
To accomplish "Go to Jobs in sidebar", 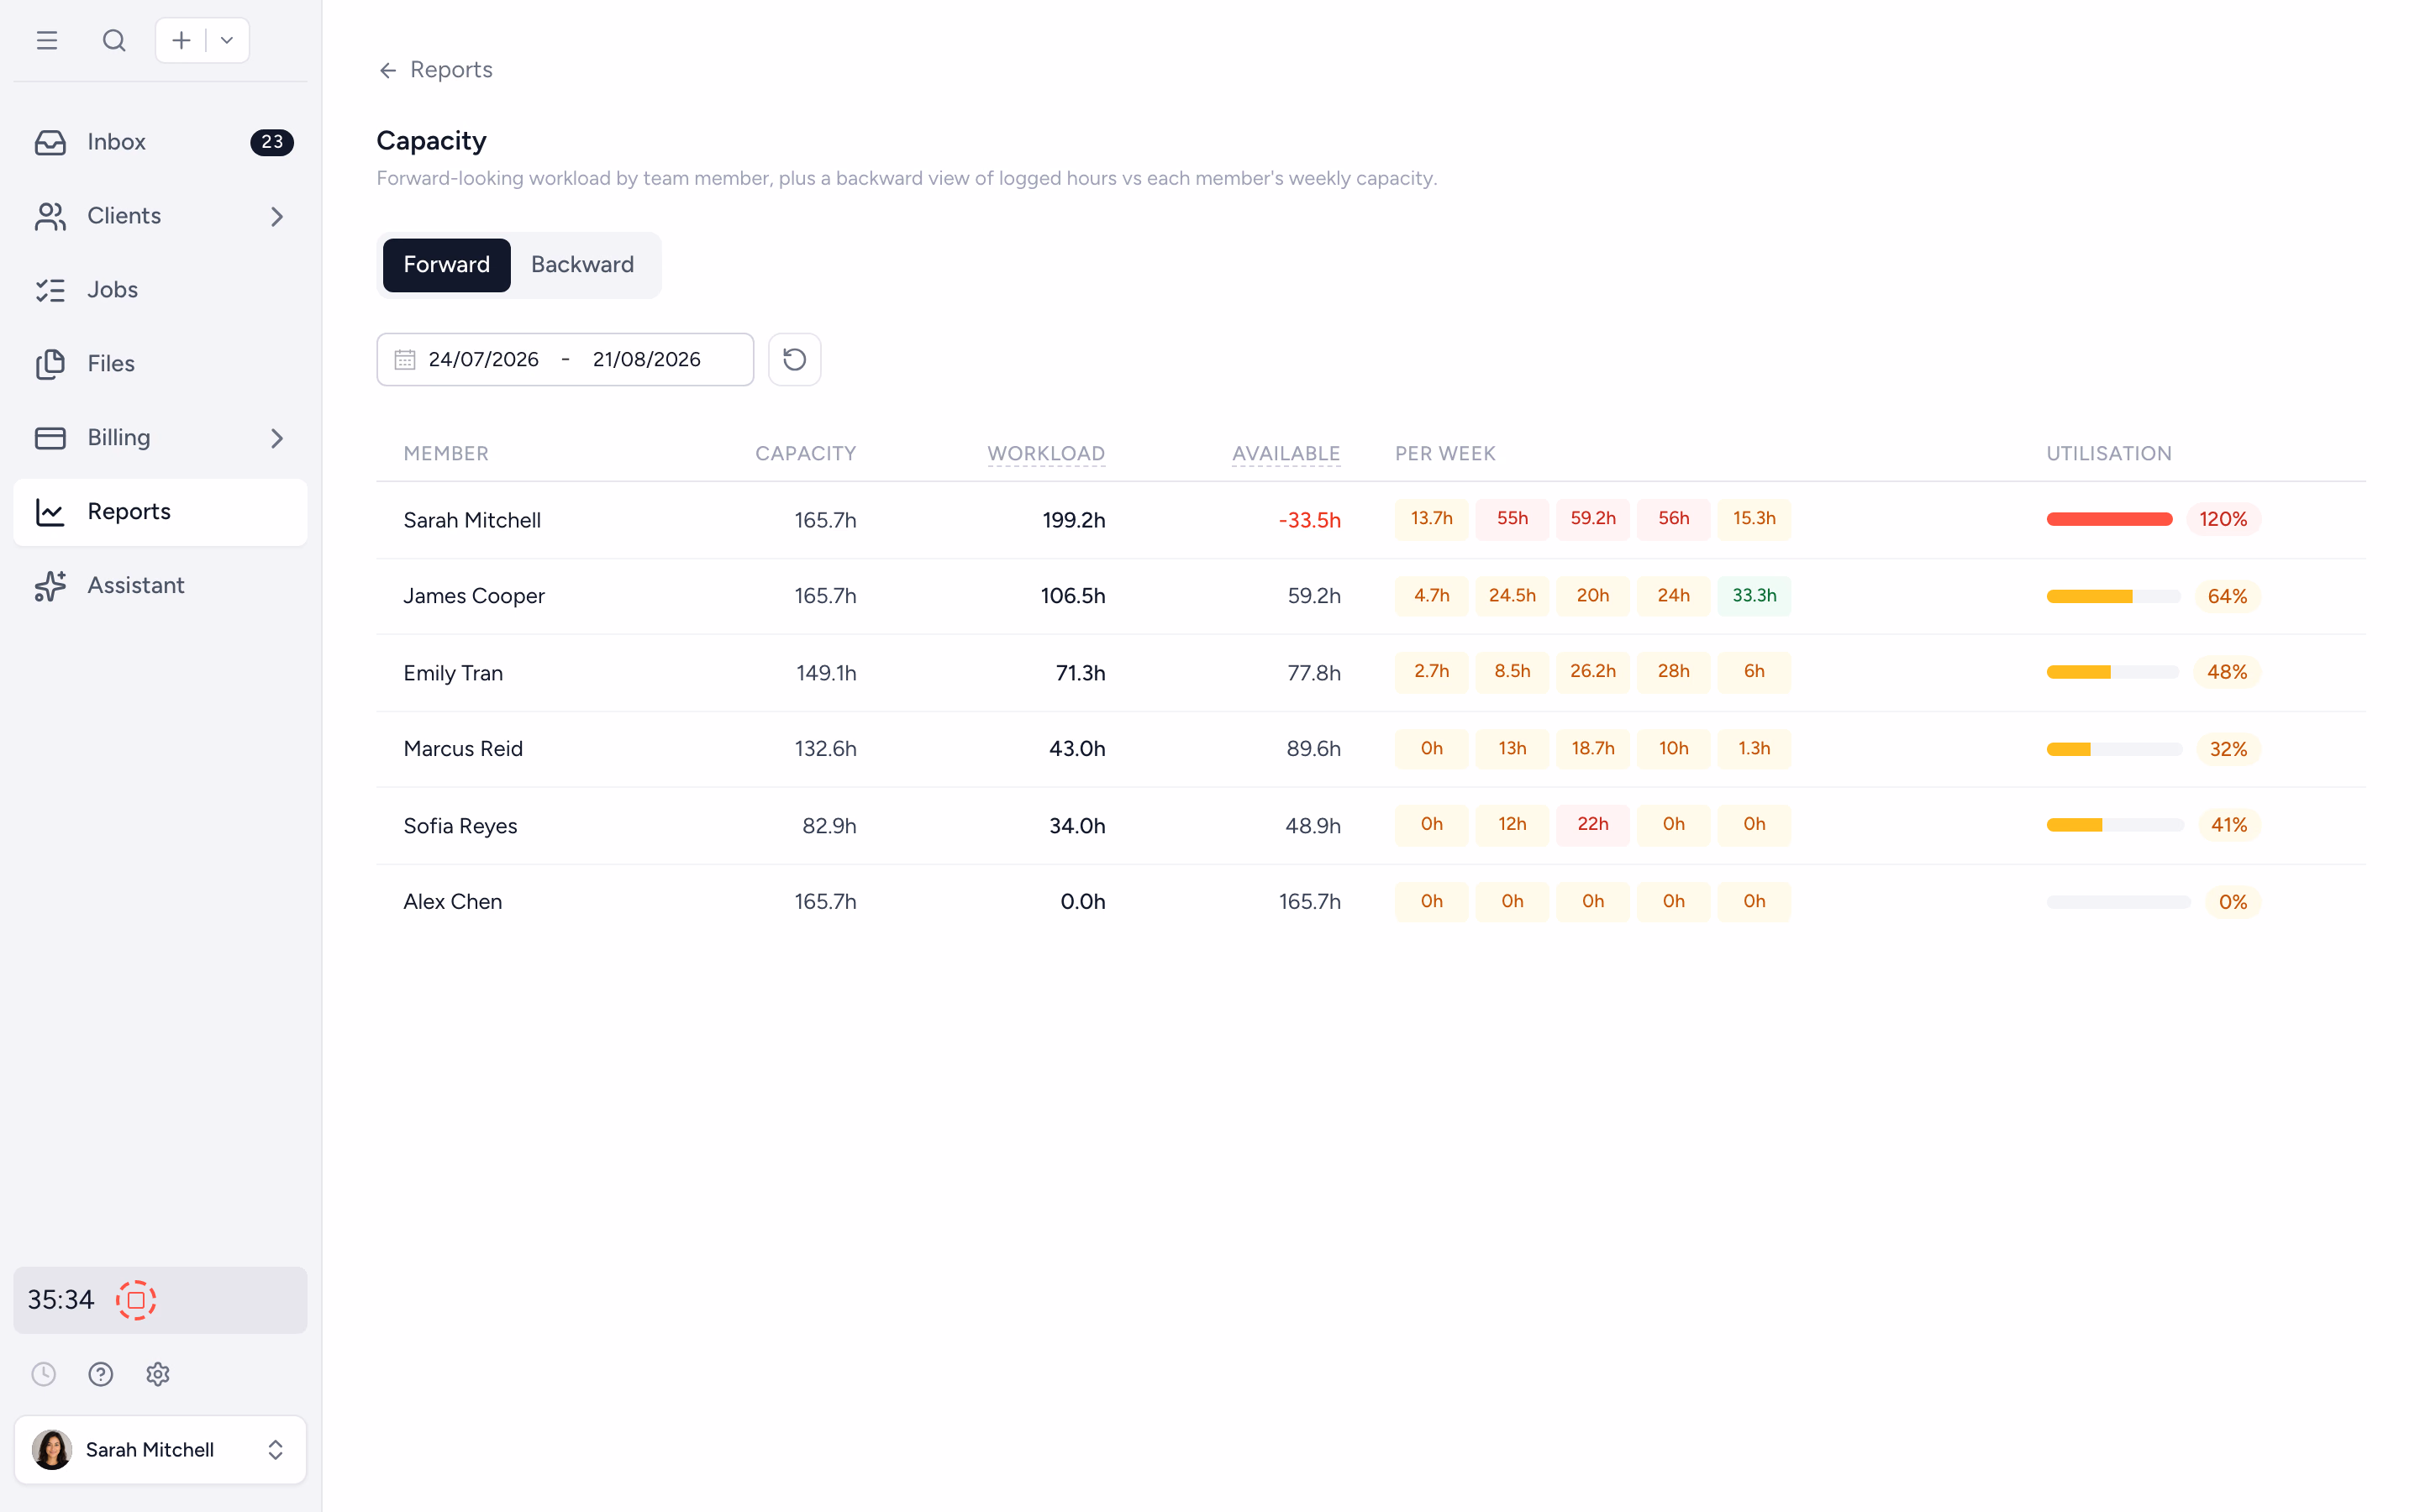I will coord(160,290).
